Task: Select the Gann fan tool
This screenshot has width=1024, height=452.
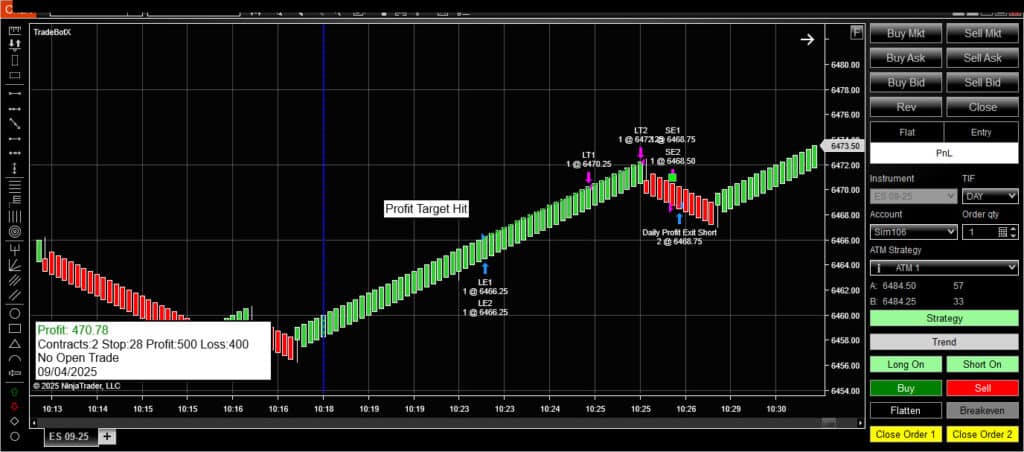Action: pos(15,265)
